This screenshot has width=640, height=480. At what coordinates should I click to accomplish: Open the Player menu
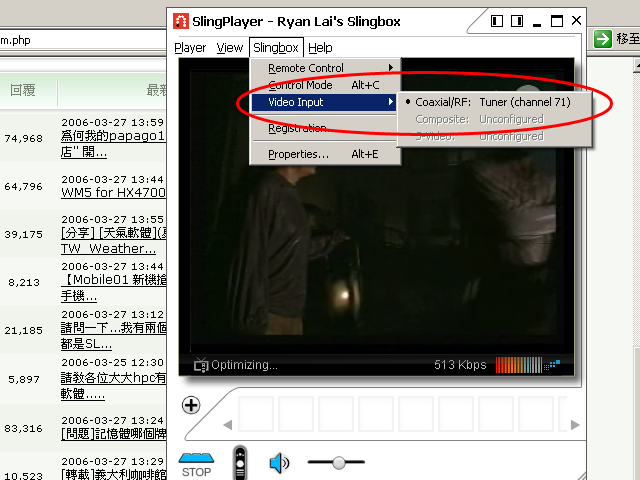click(x=190, y=48)
